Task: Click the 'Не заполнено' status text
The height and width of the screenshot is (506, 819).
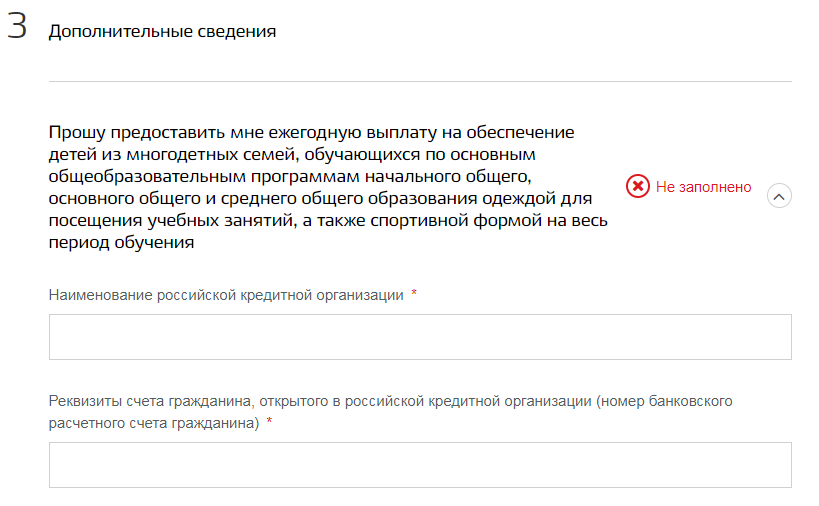Action: pyautogui.click(x=704, y=187)
